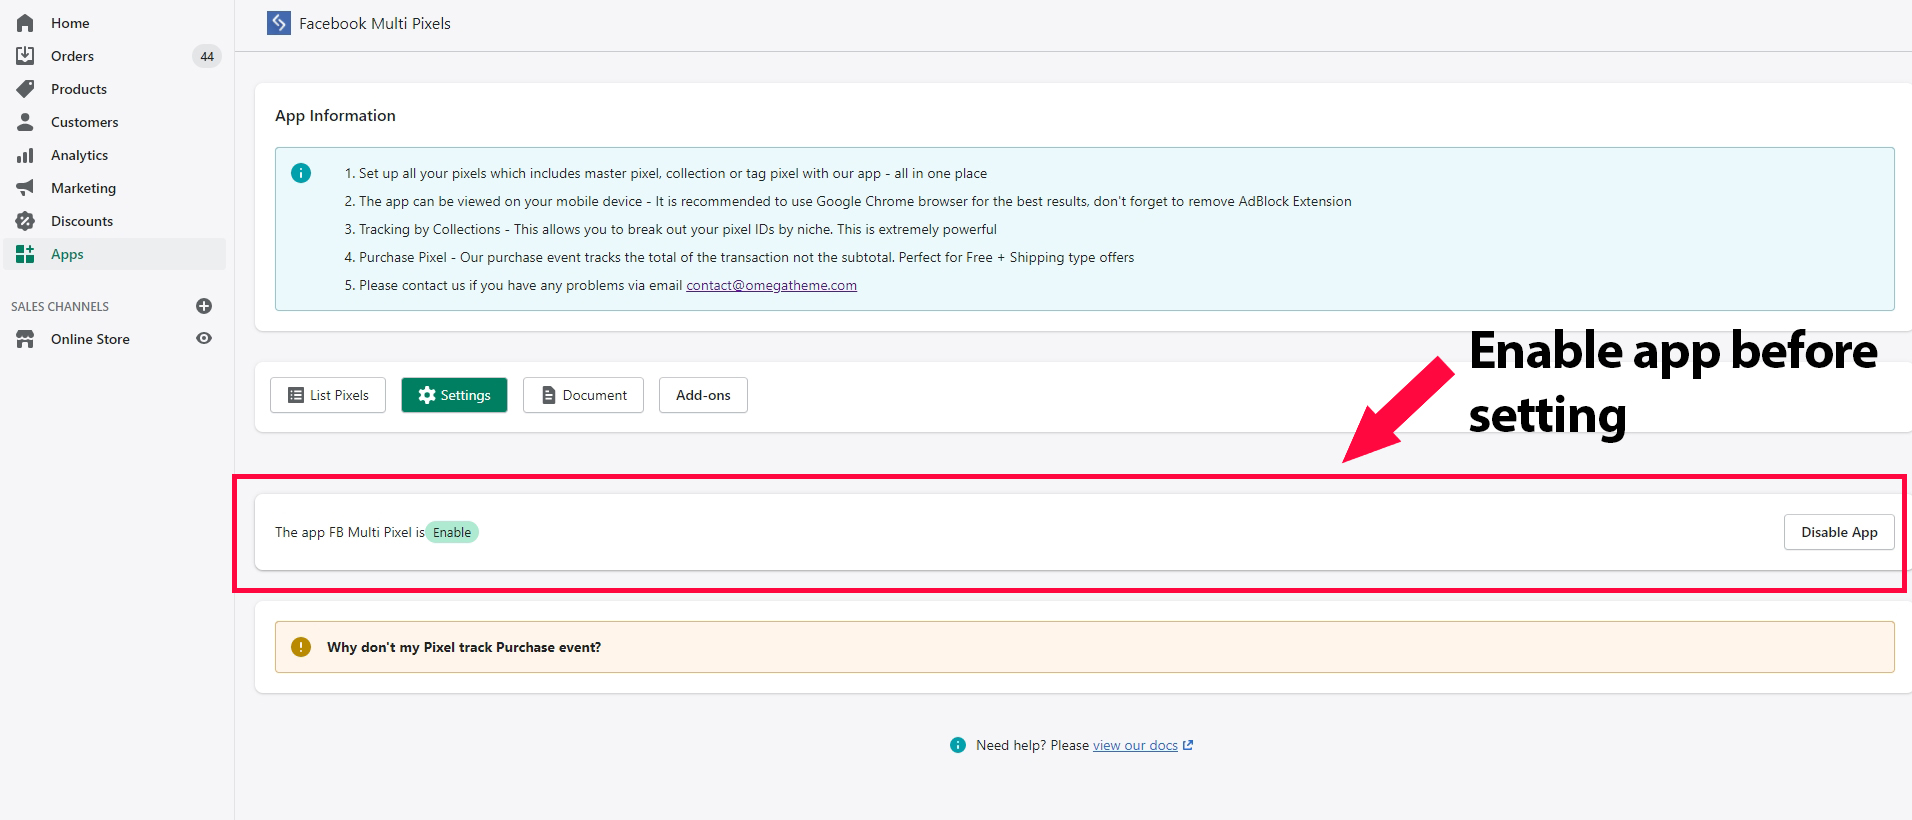Click the Products tag icon
Image resolution: width=1912 pixels, height=820 pixels.
click(25, 89)
